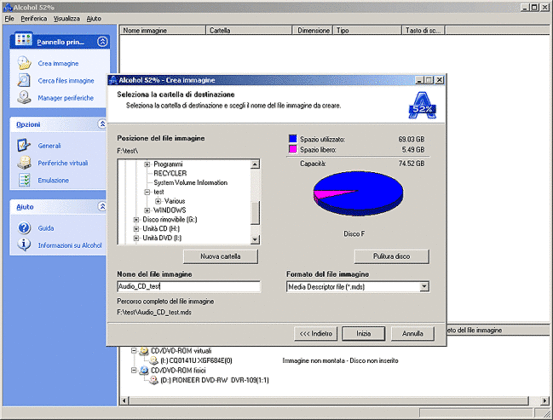This screenshot has width=553, height=420.
Task: Click the virtual drive (I:) CQ0141U icon
Action: point(153,360)
